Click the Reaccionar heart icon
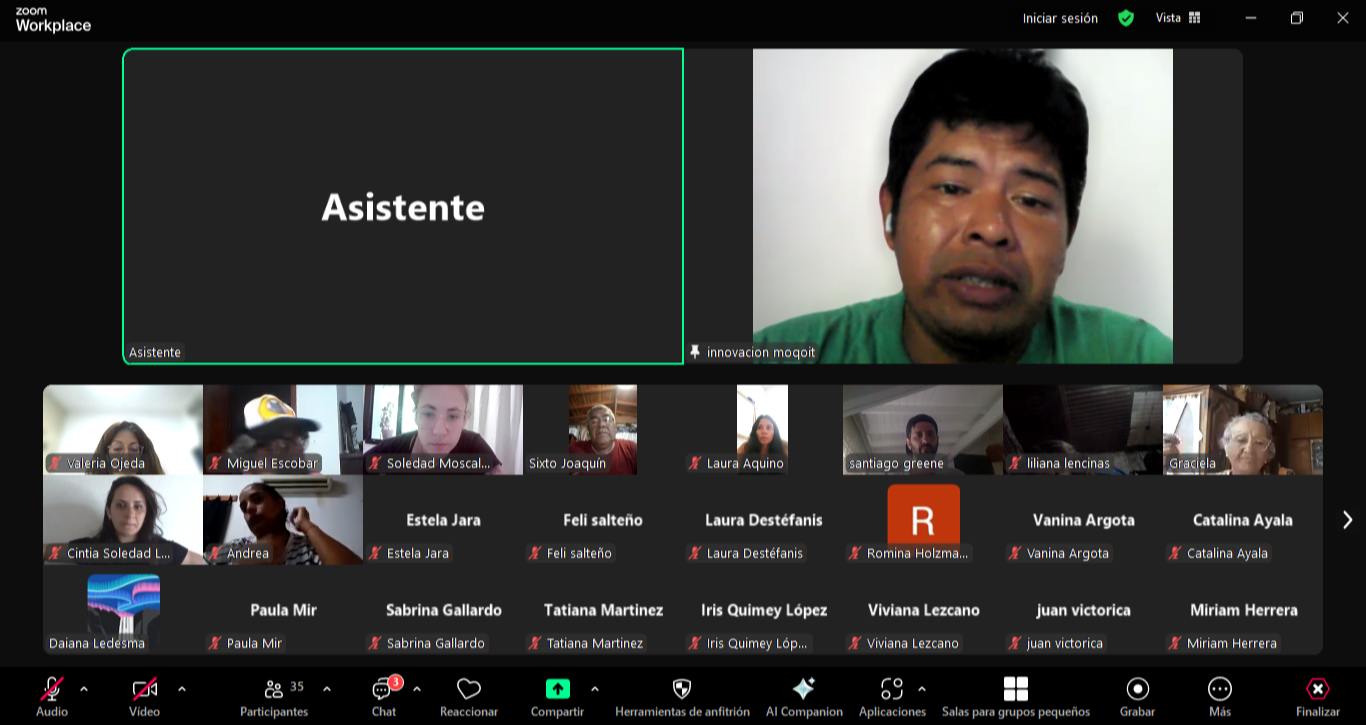Screen dimensions: 1366x725 click(468, 696)
